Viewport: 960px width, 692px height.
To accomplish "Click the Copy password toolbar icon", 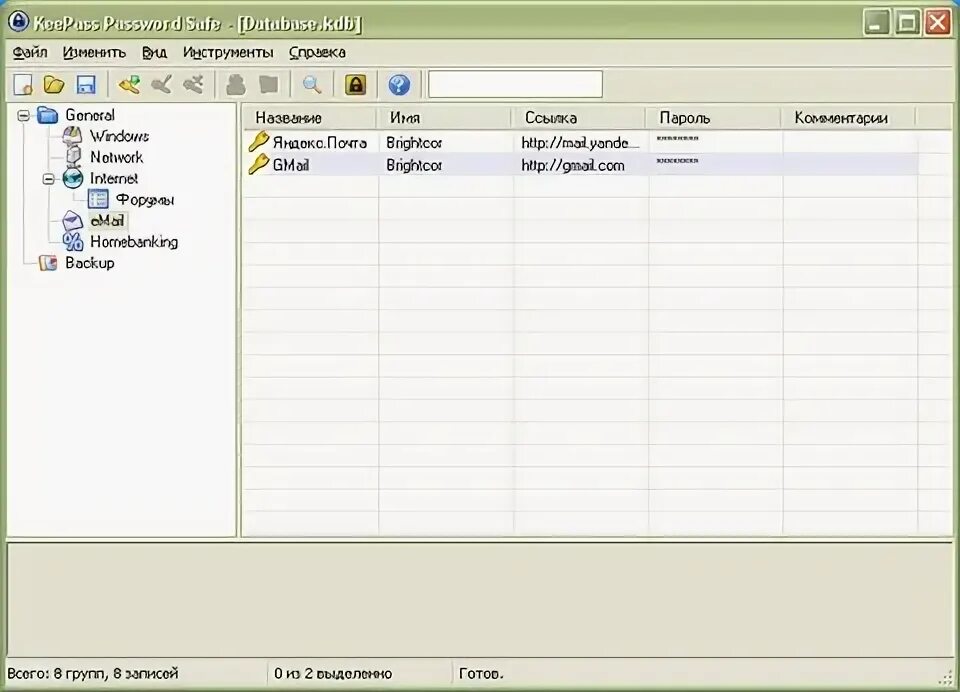I will pos(268,85).
